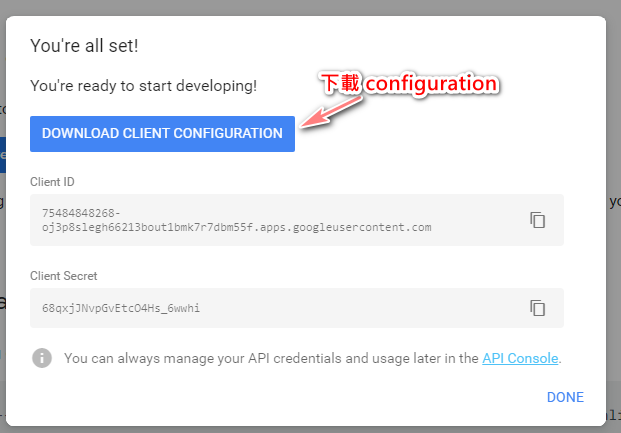Image resolution: width=621 pixels, height=433 pixels.
Task: Click the info icon beside API credentials note
Action: pos(42,358)
